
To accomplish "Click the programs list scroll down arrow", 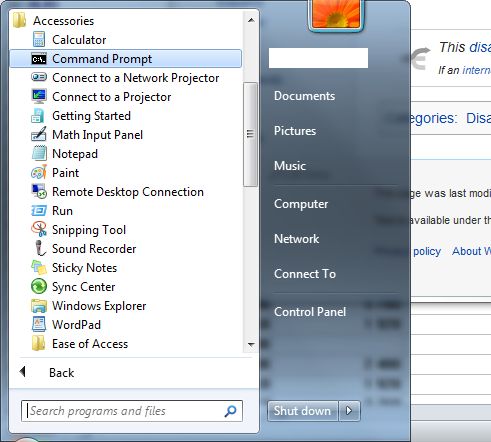I will 251,344.
